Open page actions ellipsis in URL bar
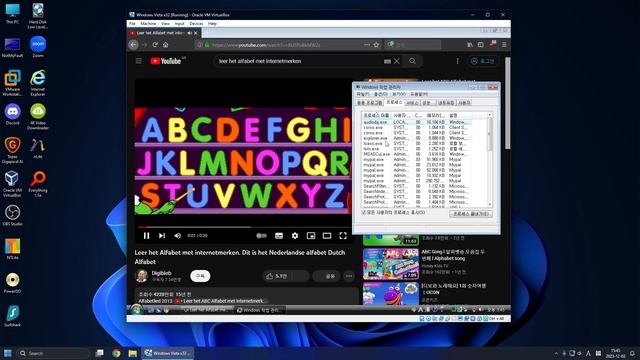Screen dimensions: 640x360 pos(367,44)
